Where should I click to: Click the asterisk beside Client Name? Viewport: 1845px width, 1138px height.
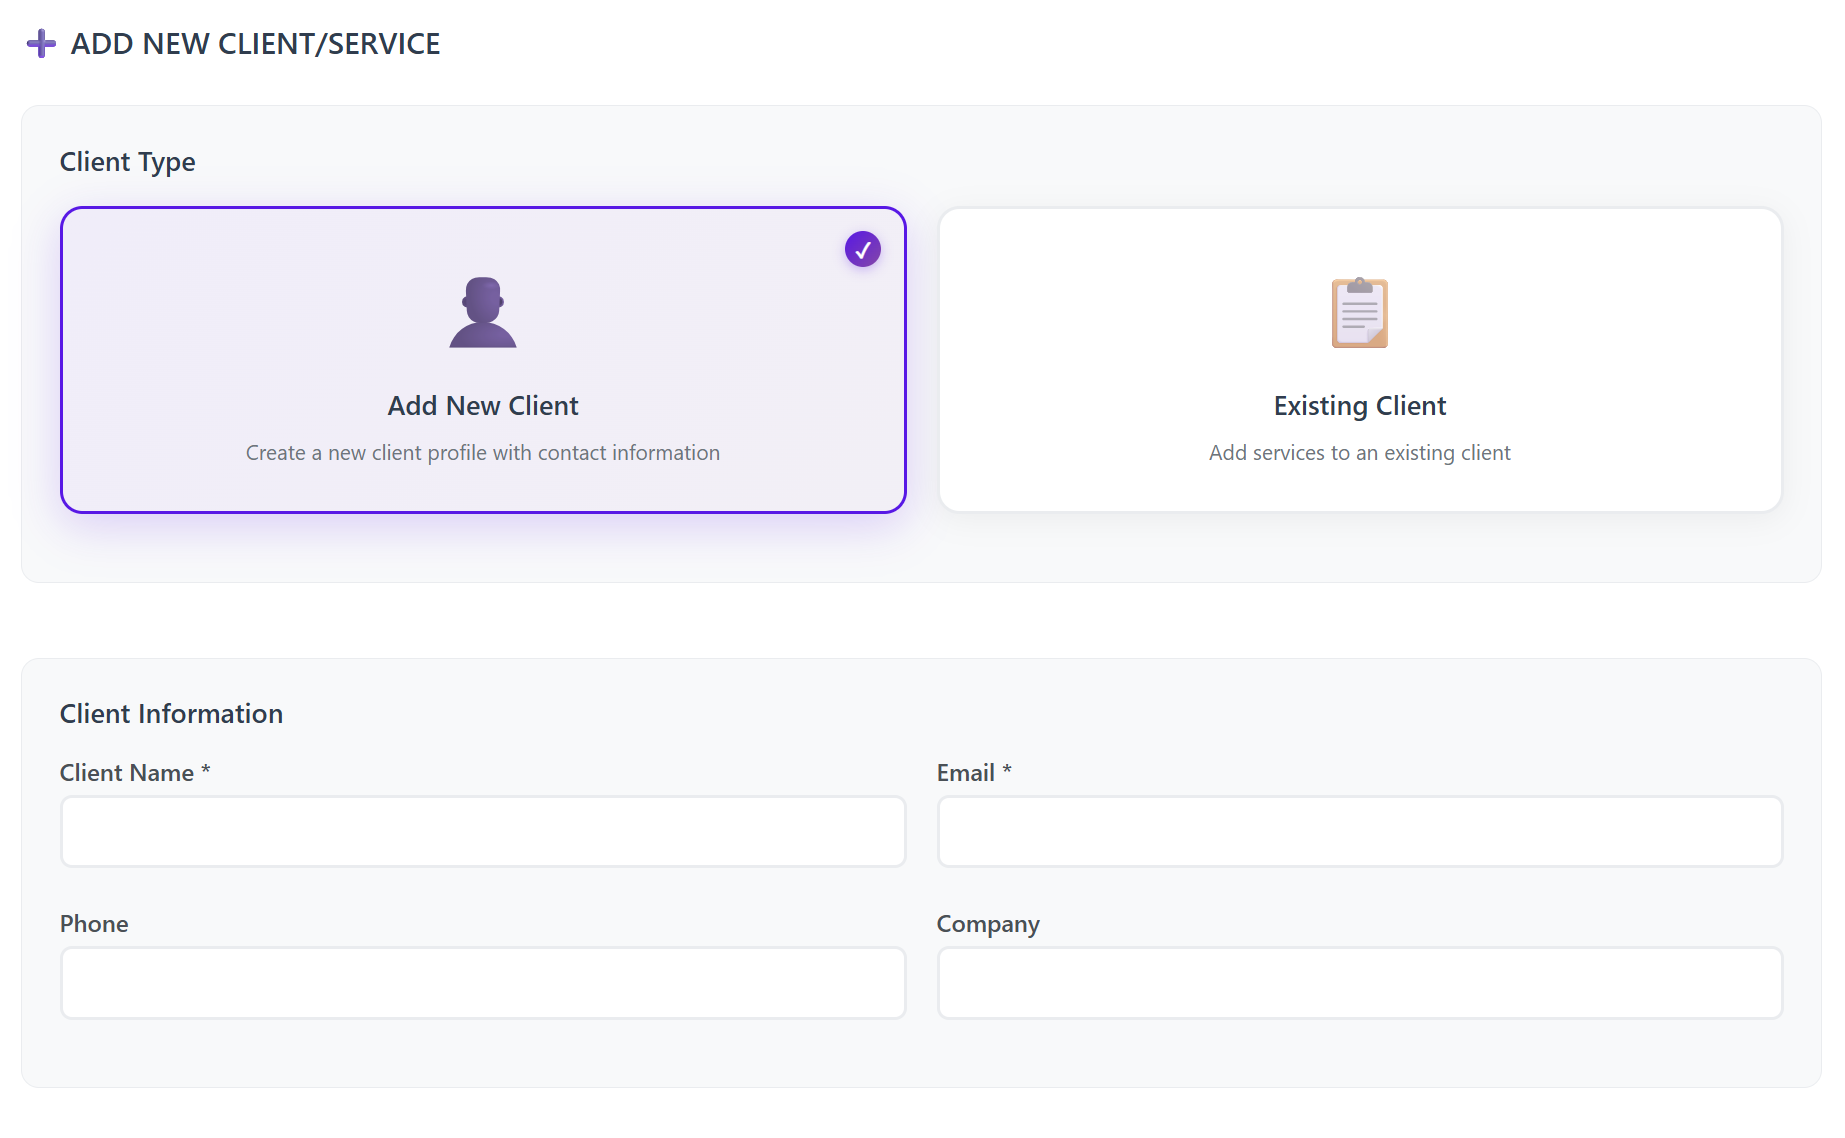206,770
